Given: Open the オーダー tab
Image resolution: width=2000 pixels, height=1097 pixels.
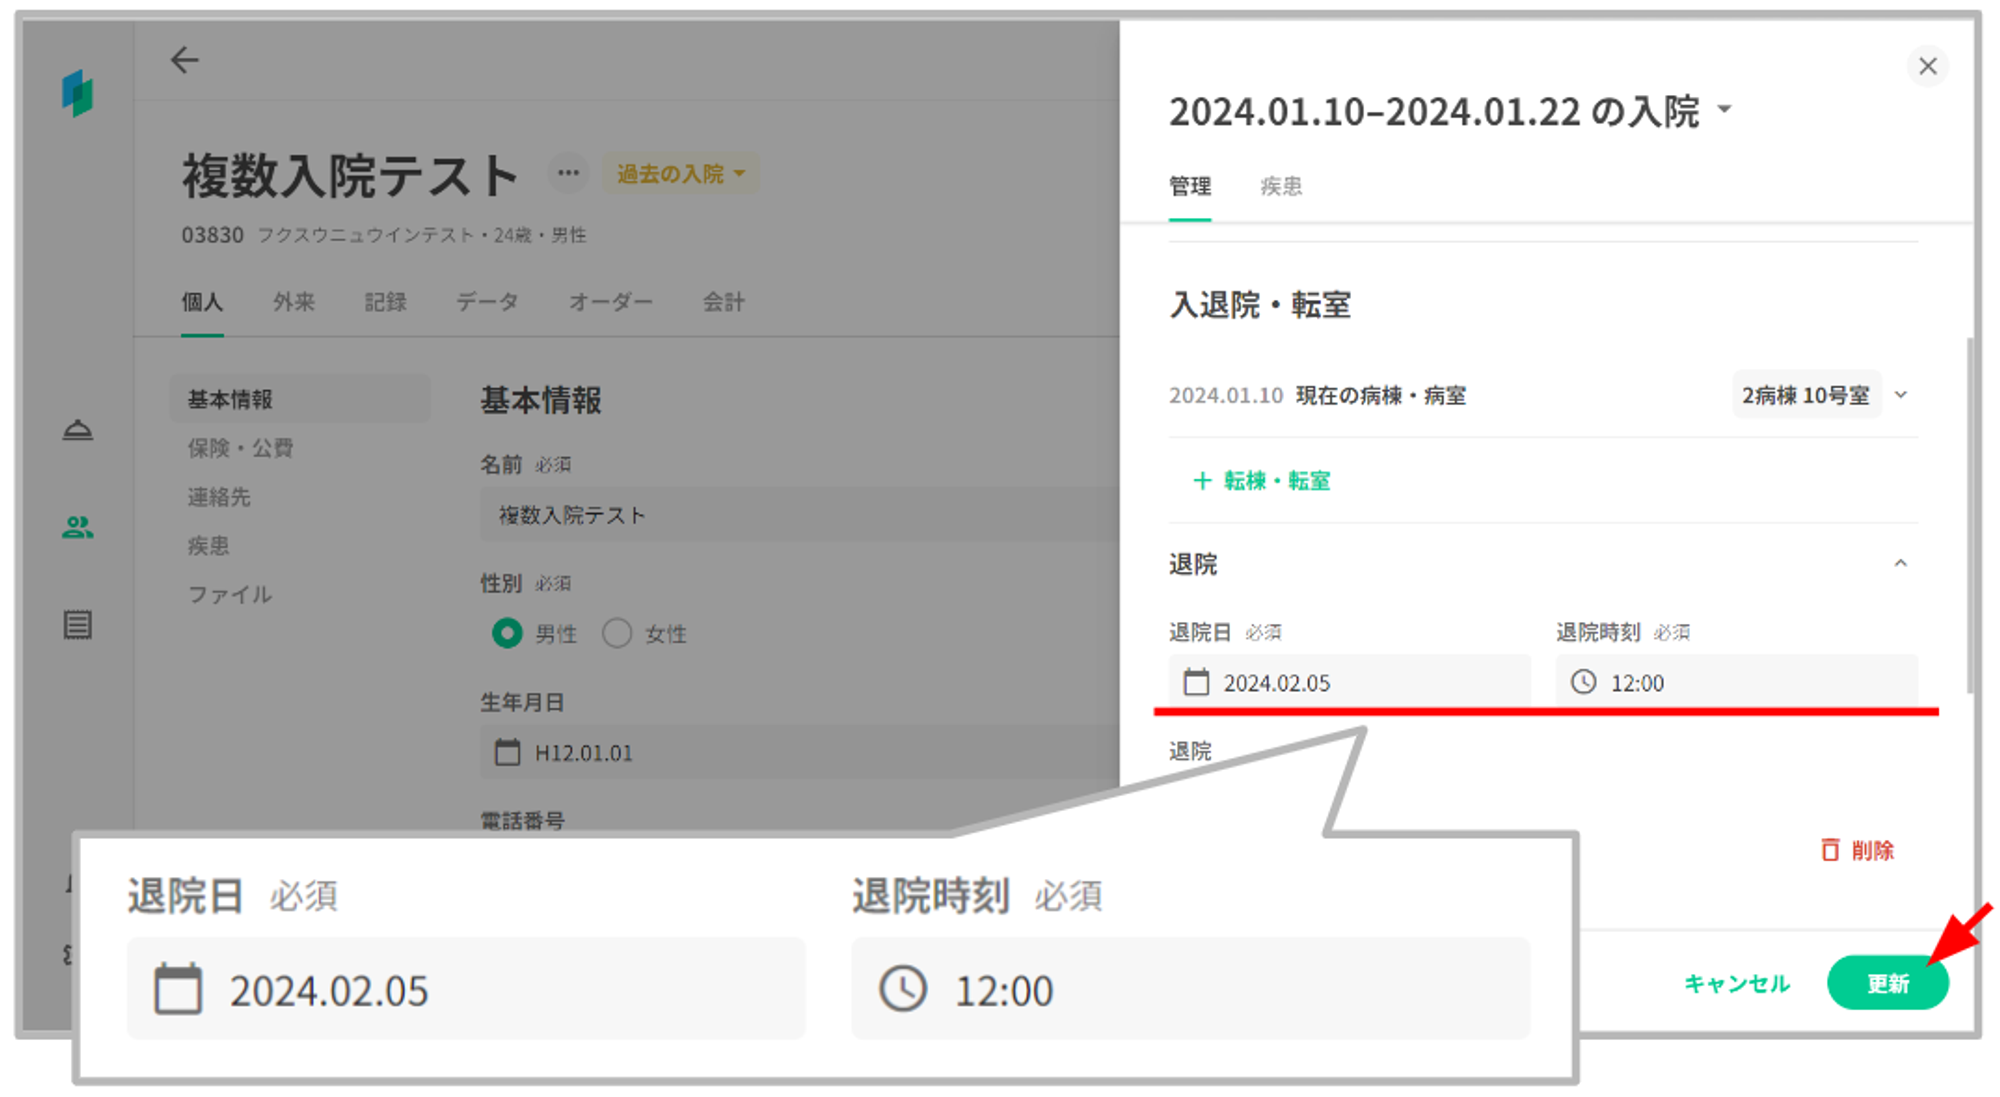Looking at the screenshot, I should click(610, 302).
